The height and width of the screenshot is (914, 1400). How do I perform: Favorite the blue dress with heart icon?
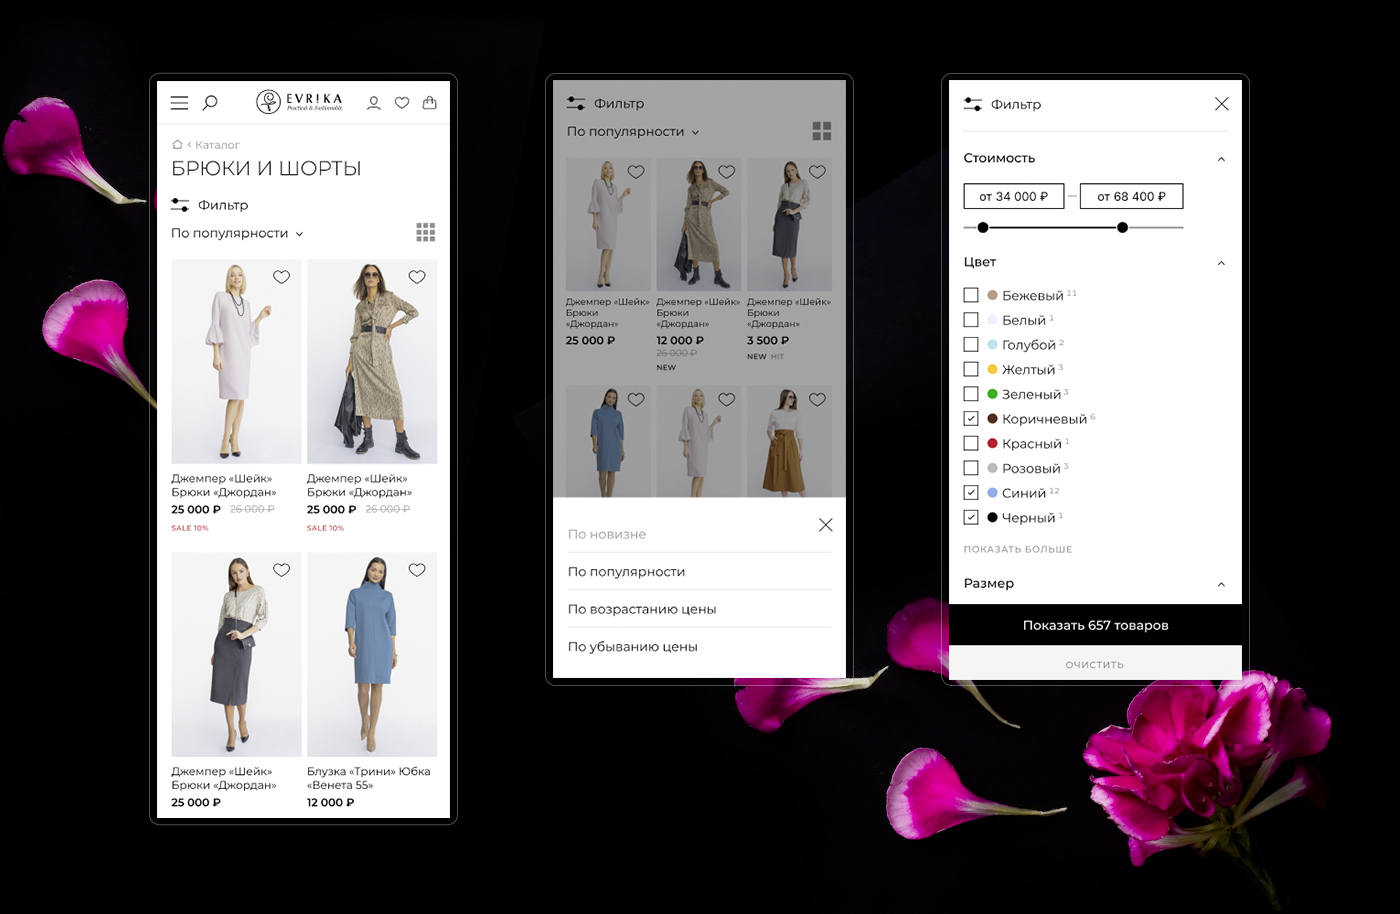419,570
